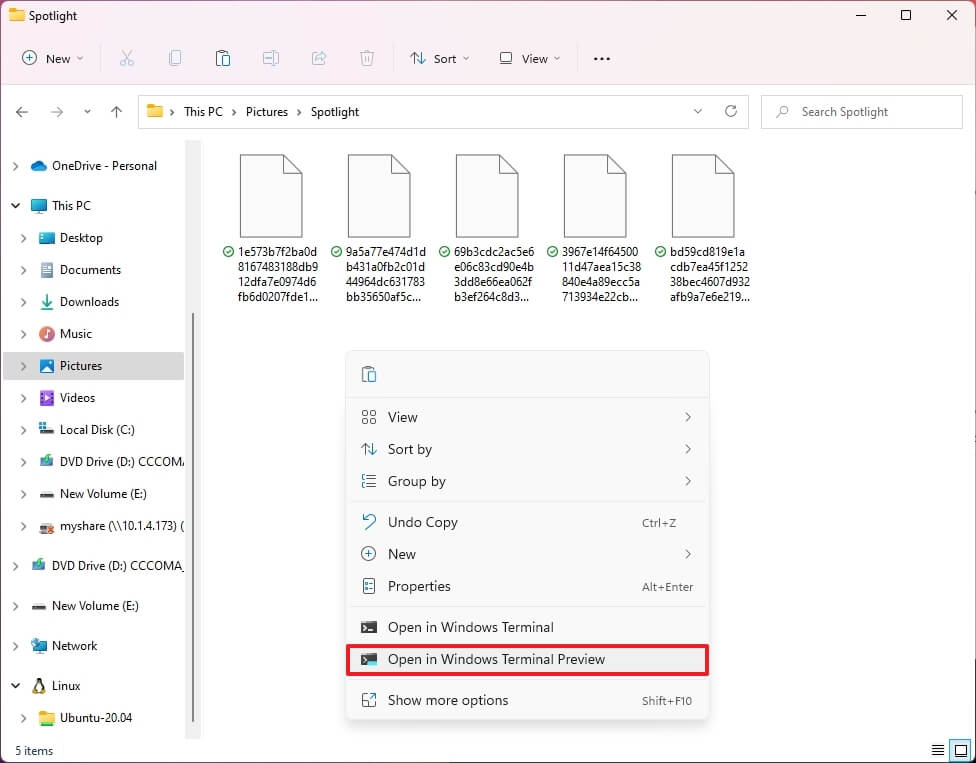
Task: Select the Rename icon in the toolbar
Action: (271, 58)
